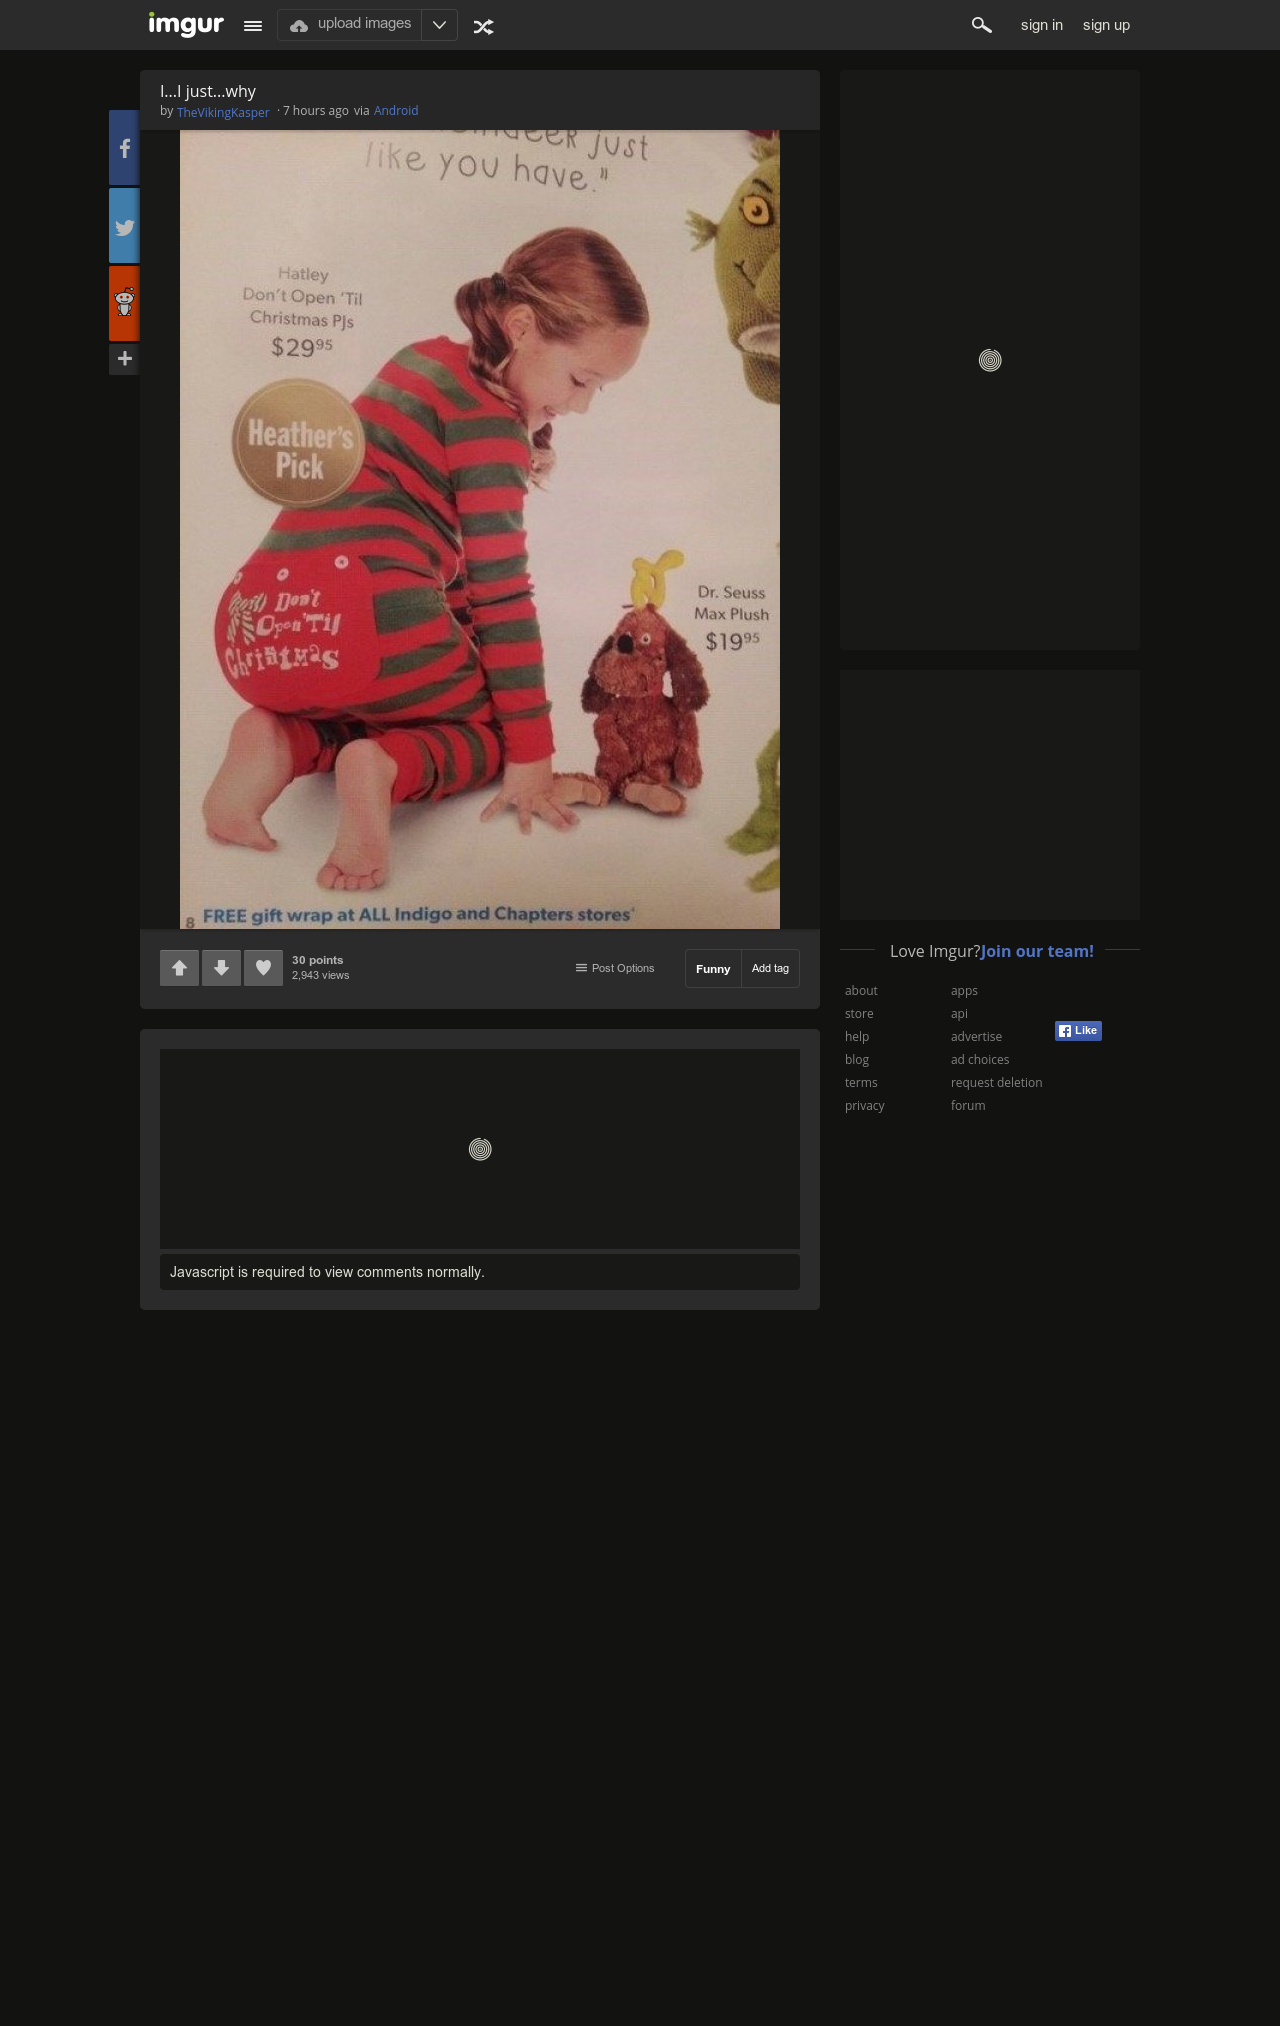Open the privacy footer link
This screenshot has height=2026, width=1280.
click(x=865, y=1106)
